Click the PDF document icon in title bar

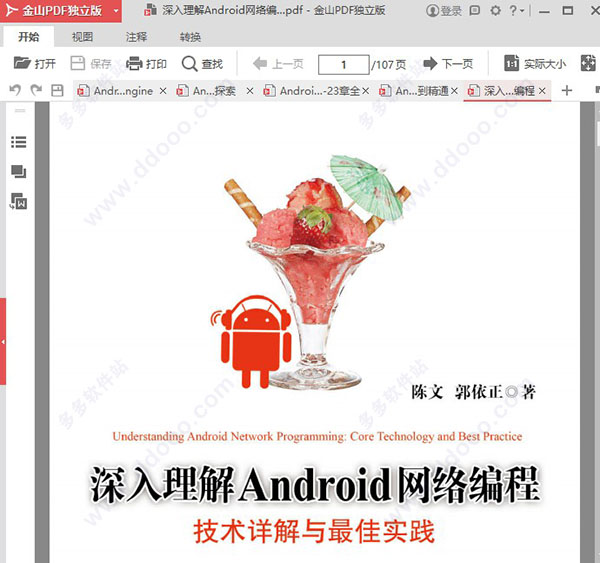coord(150,10)
